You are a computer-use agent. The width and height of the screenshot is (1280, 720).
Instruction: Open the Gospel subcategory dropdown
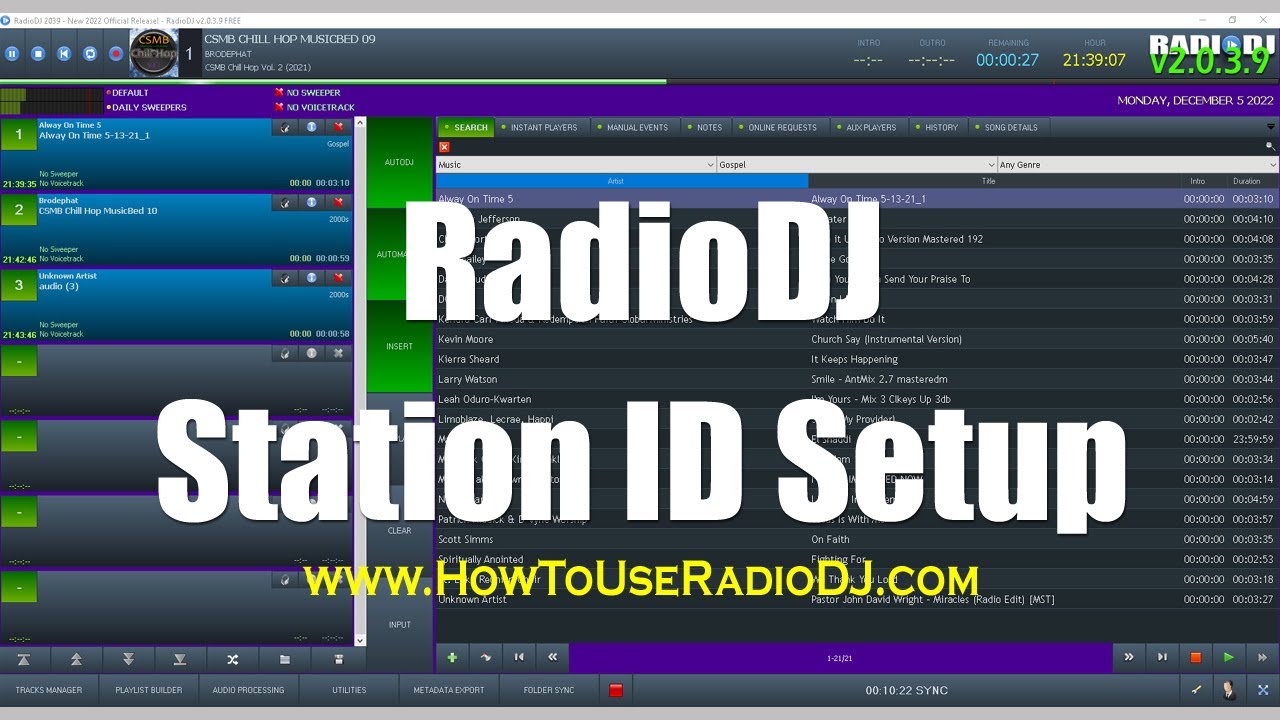tap(857, 165)
